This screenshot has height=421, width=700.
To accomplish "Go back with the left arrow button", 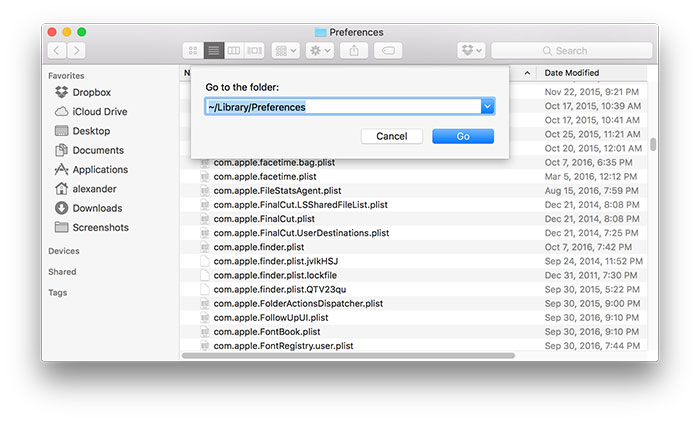I will [57, 50].
